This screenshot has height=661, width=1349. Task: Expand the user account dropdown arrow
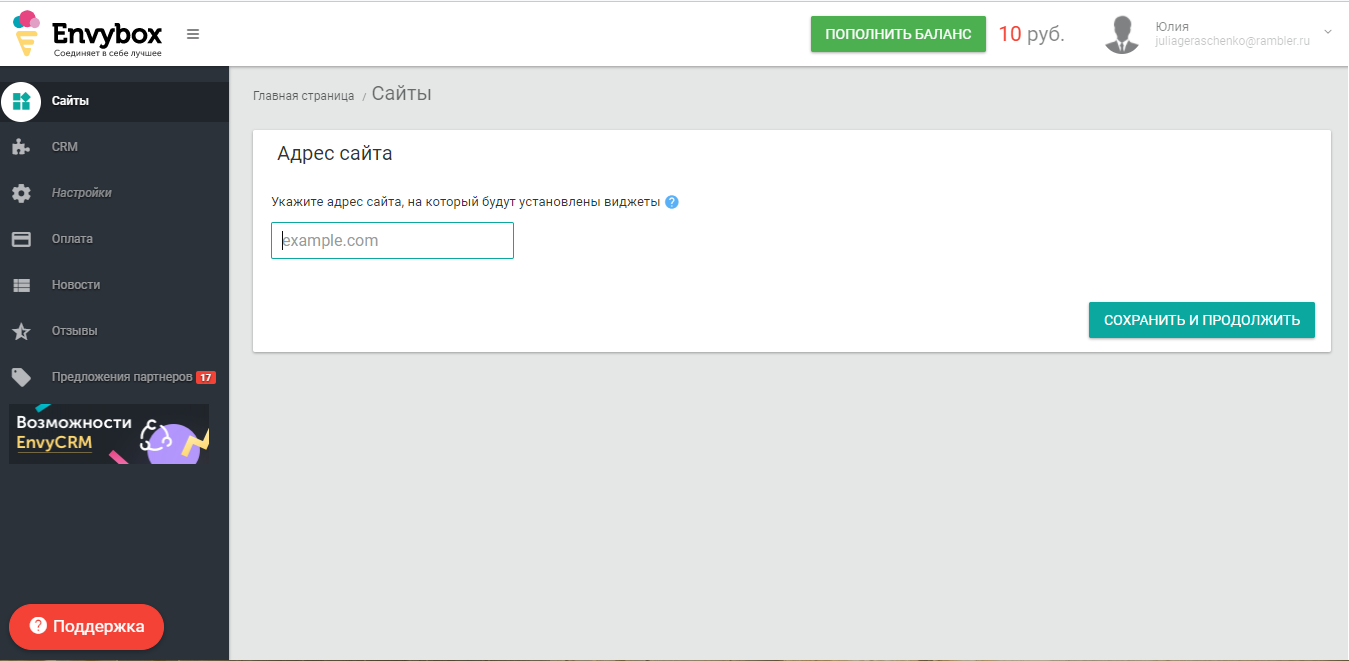(1328, 32)
